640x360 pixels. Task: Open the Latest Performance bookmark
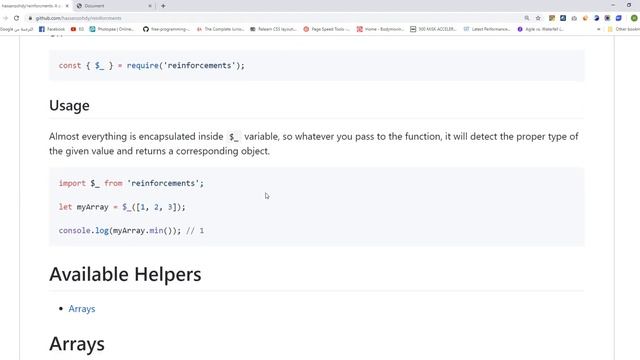[x=487, y=29]
